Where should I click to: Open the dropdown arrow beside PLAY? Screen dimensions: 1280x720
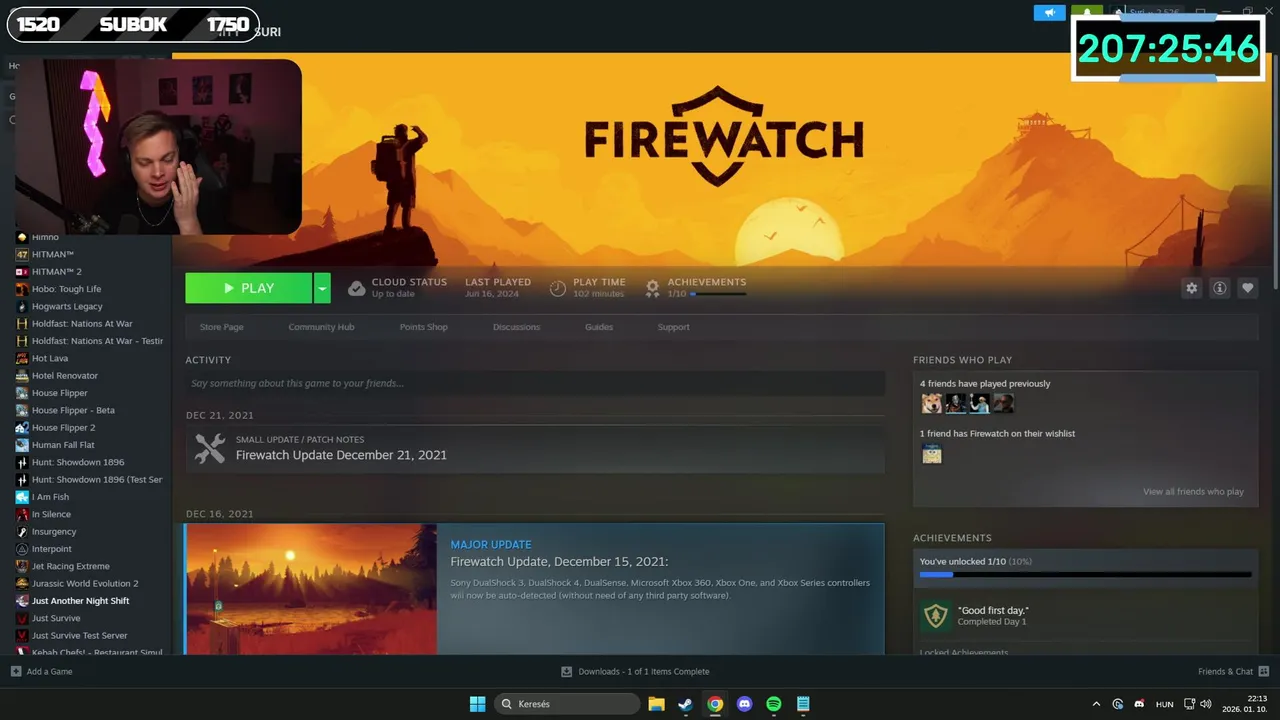point(322,288)
